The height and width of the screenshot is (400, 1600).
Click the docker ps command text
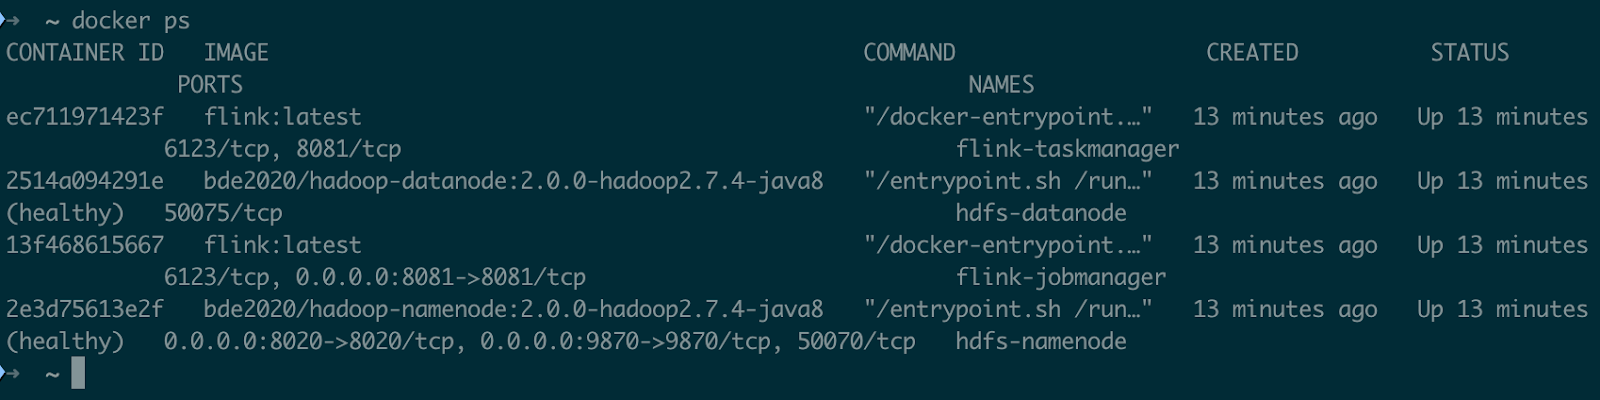[131, 21]
